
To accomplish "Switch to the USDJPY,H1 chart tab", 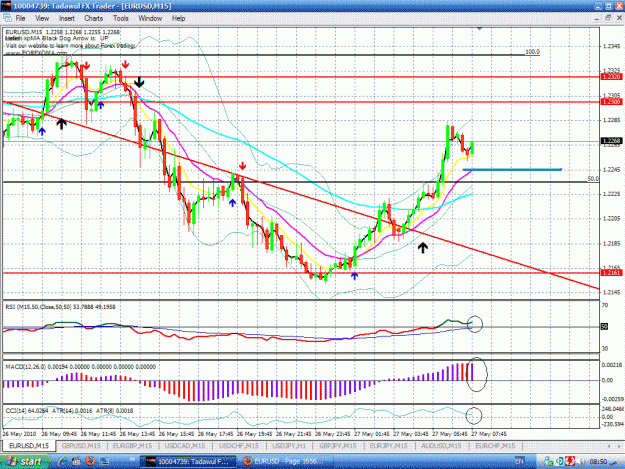I will [289, 445].
